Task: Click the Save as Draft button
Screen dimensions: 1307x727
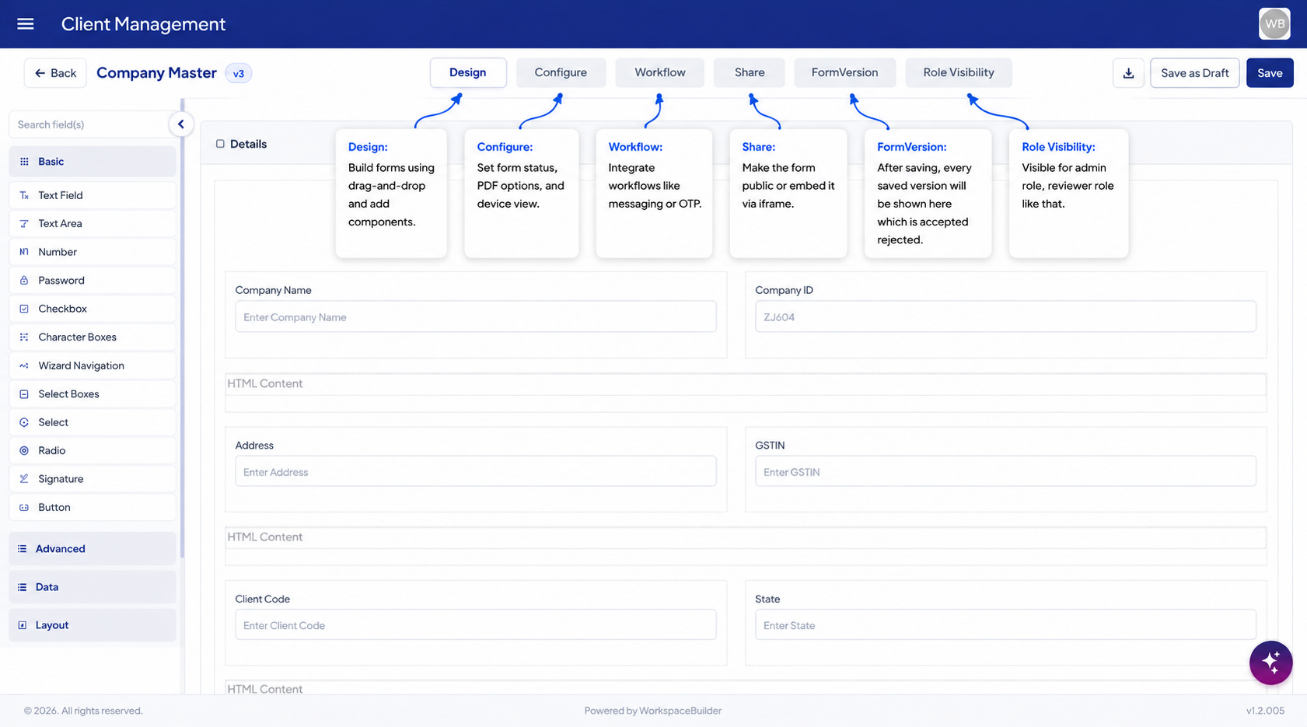Action: tap(1194, 73)
